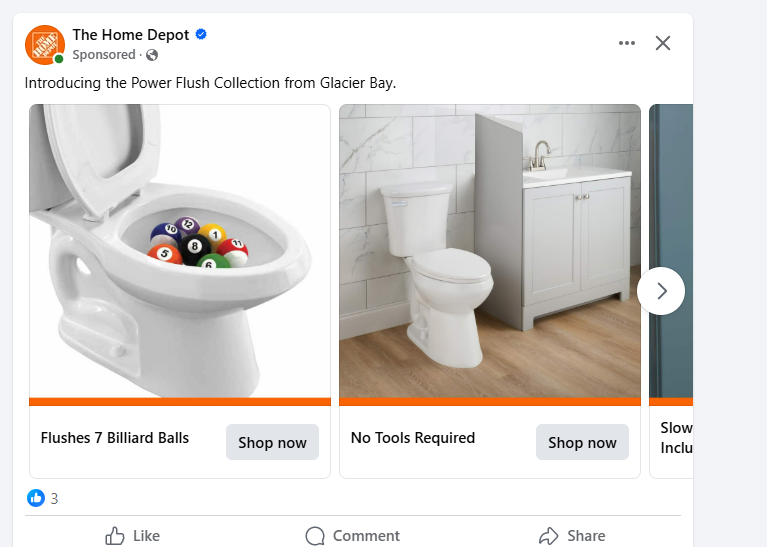Click the Sponsored label
The image size is (767, 547).
pos(103,55)
